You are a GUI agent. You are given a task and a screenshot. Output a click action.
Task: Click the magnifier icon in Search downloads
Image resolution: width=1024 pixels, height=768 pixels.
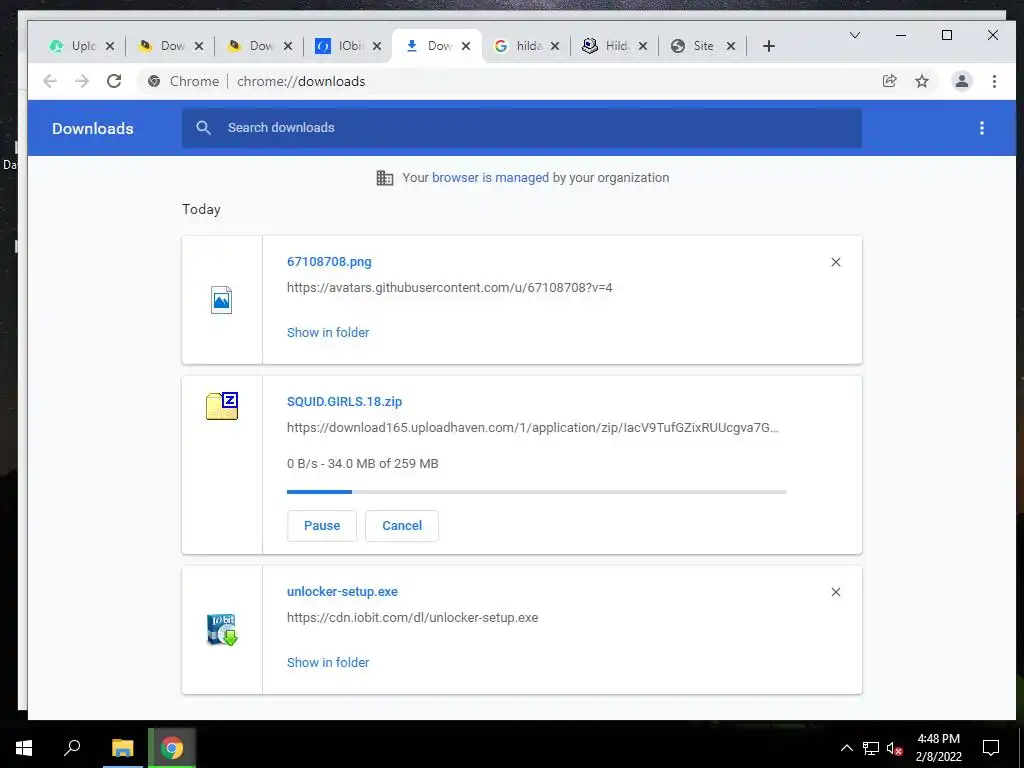(x=204, y=127)
